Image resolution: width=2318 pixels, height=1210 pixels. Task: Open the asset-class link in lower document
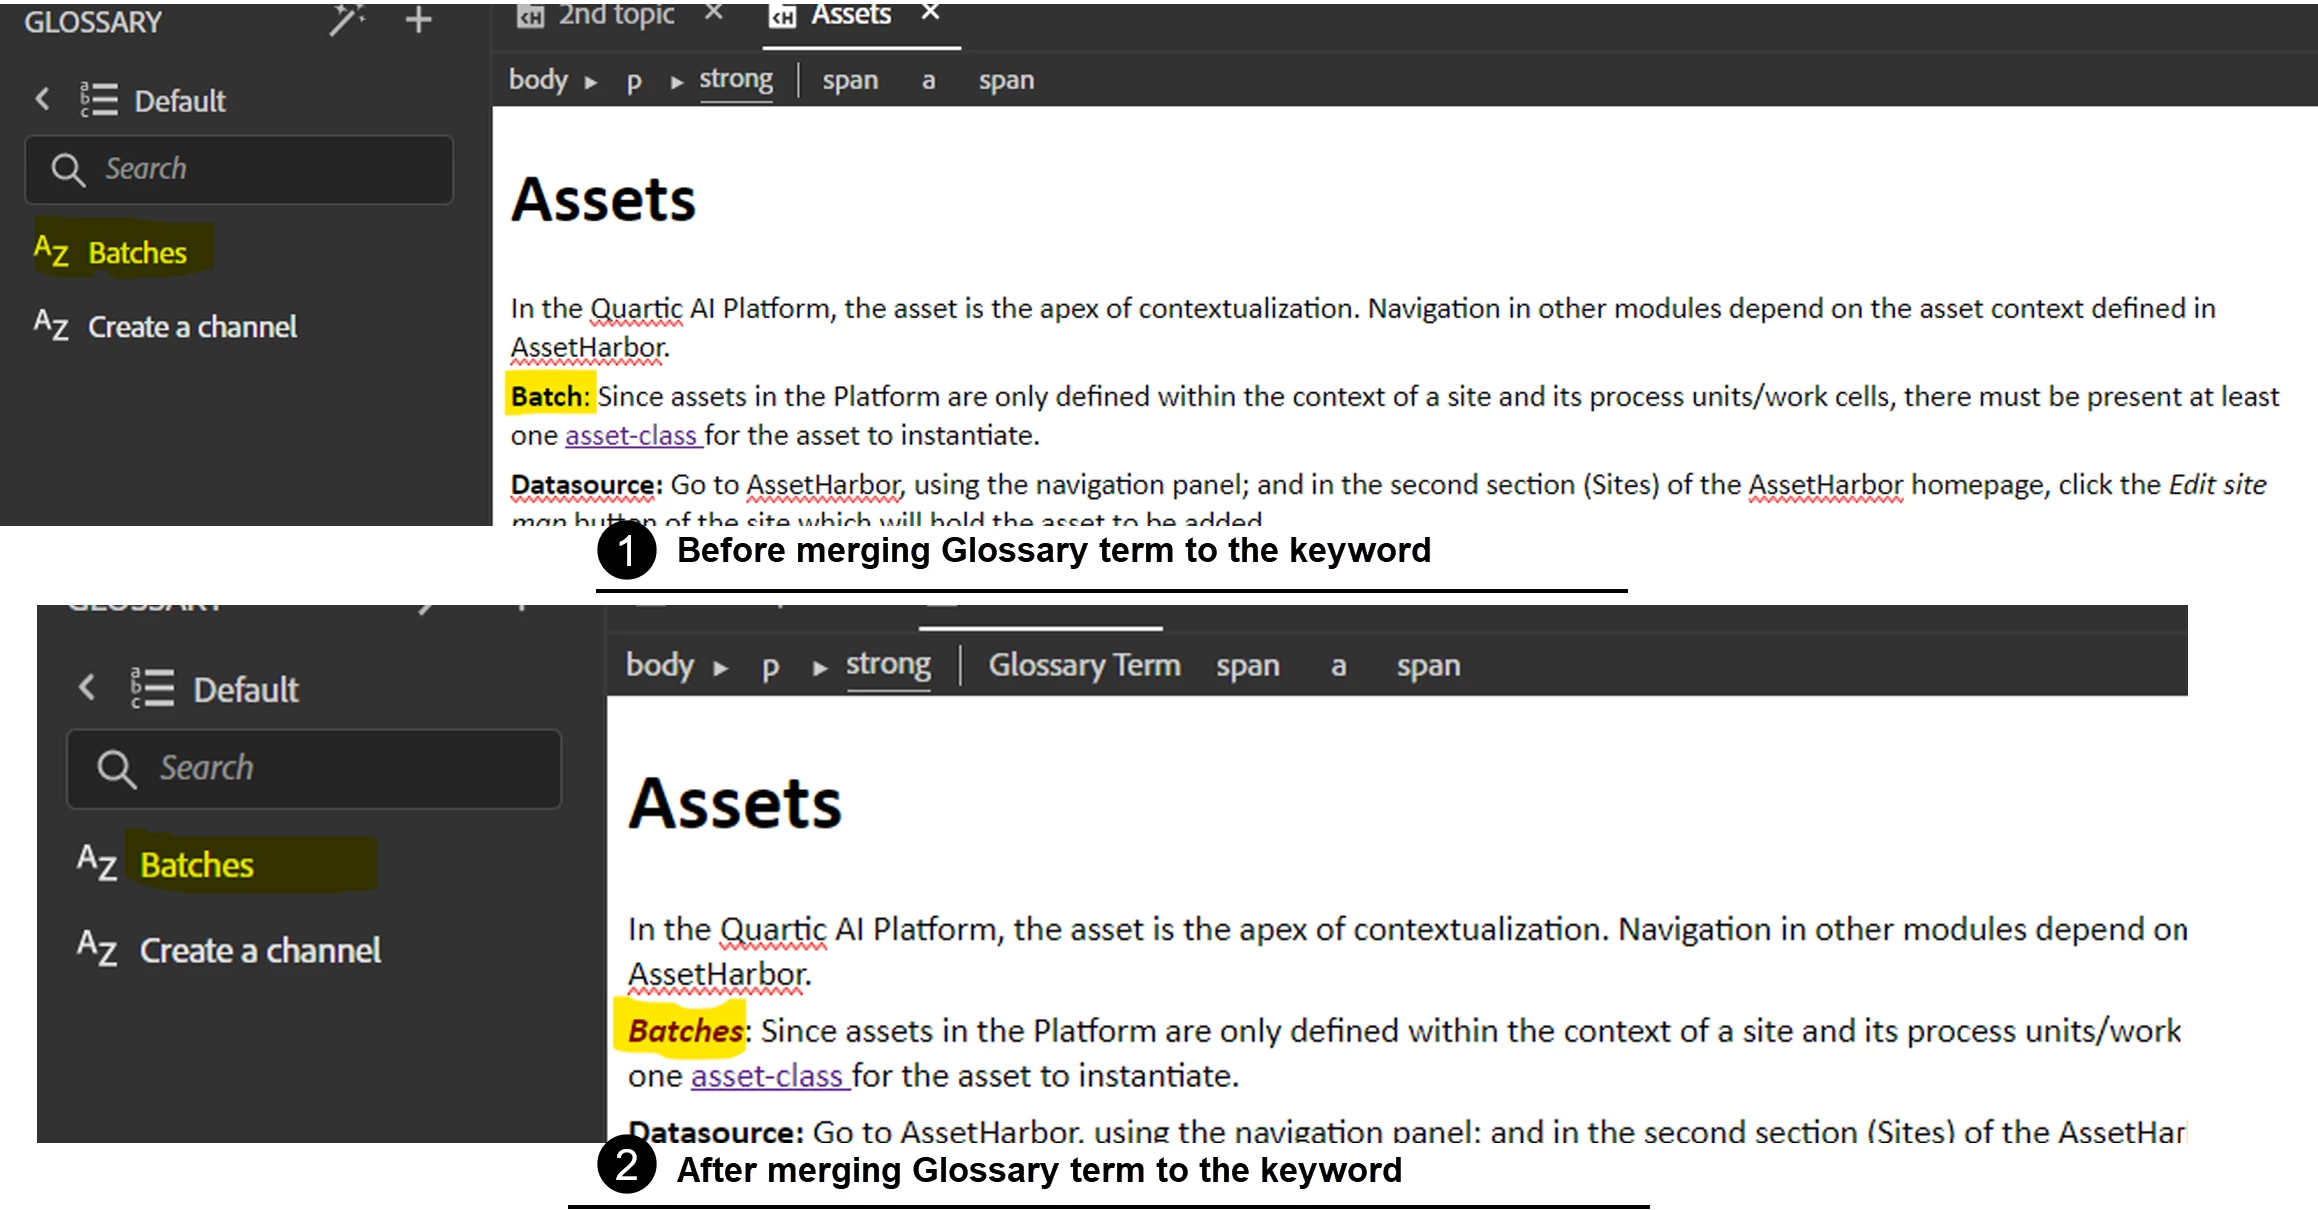point(767,1076)
